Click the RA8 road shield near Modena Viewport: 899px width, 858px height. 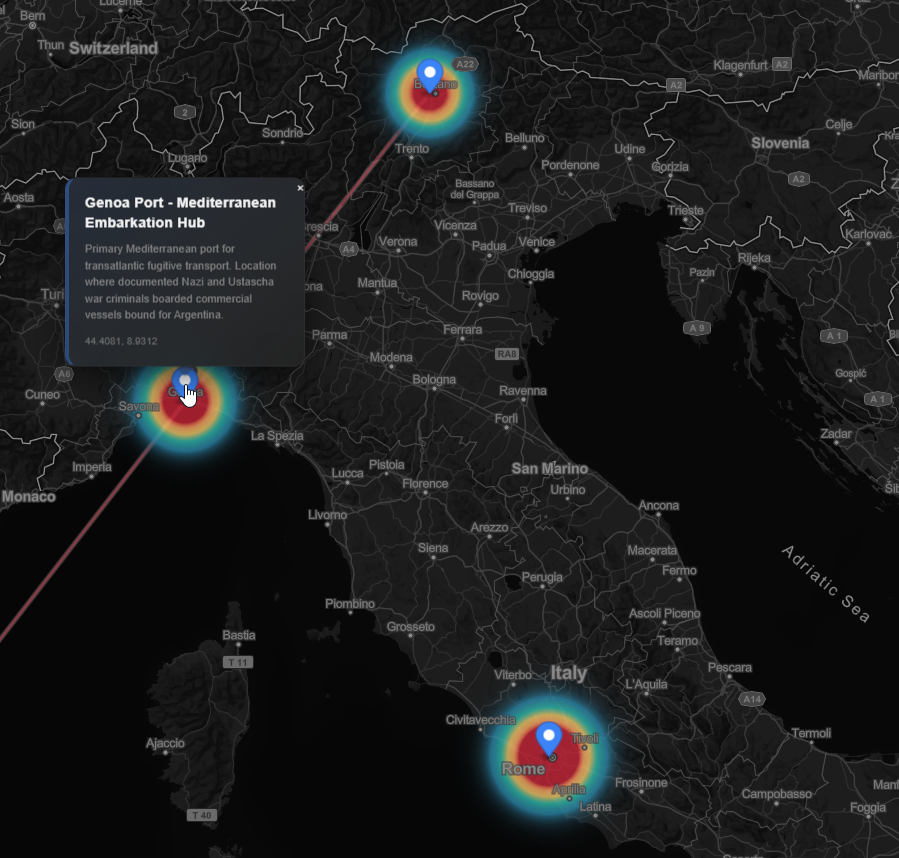pyautogui.click(x=506, y=352)
